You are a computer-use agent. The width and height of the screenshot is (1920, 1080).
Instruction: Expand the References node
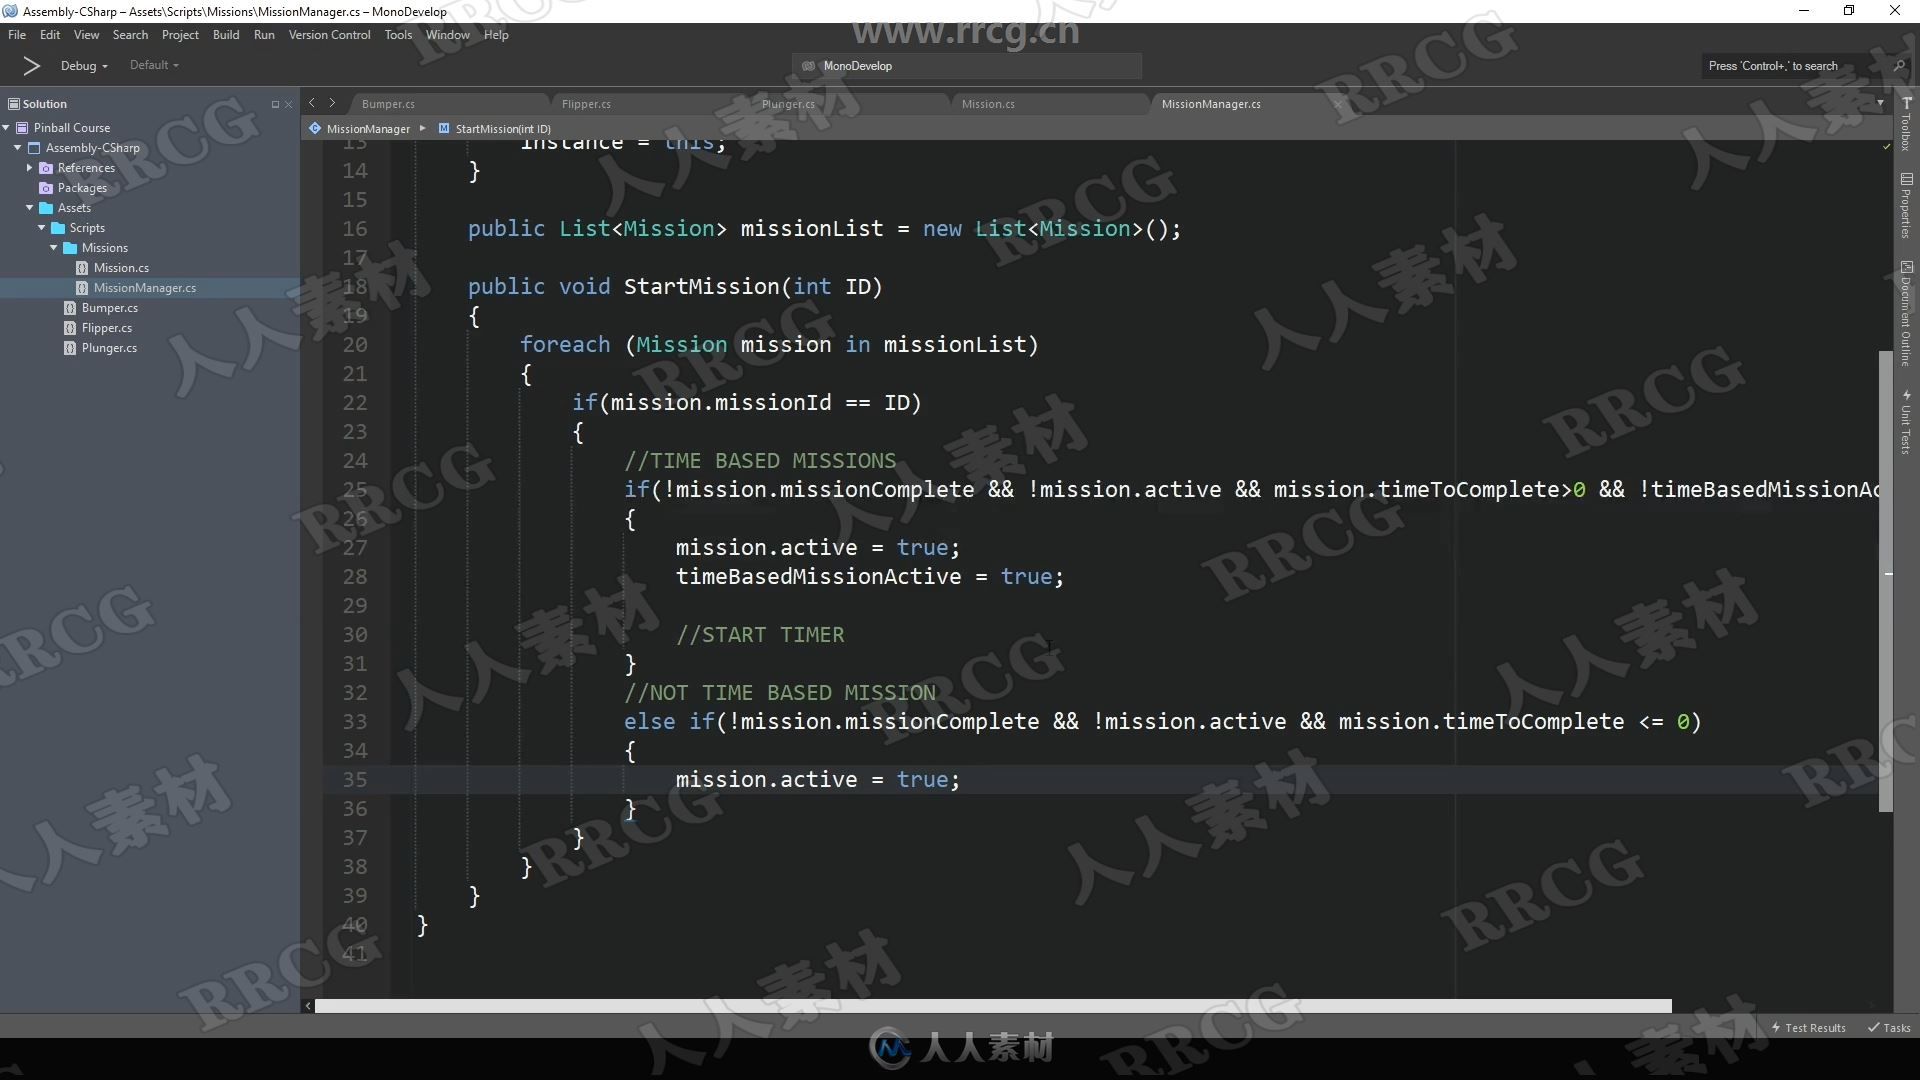click(30, 168)
